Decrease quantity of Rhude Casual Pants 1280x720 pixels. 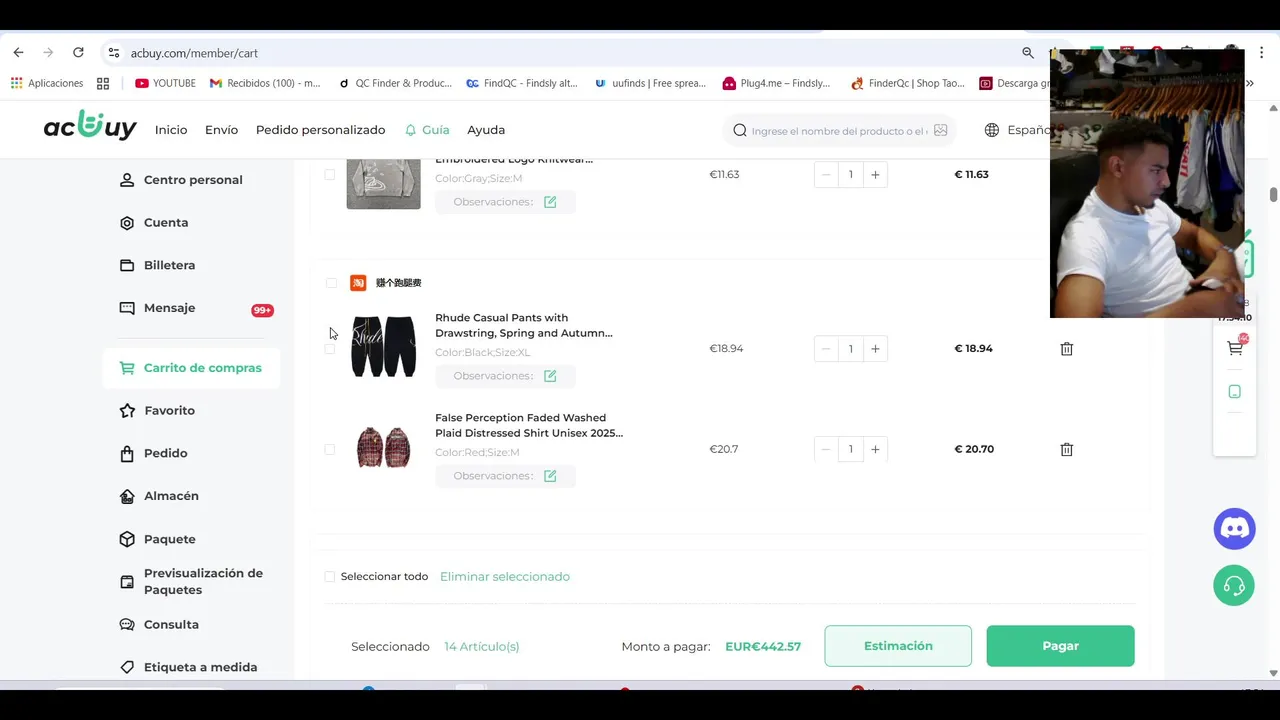826,349
